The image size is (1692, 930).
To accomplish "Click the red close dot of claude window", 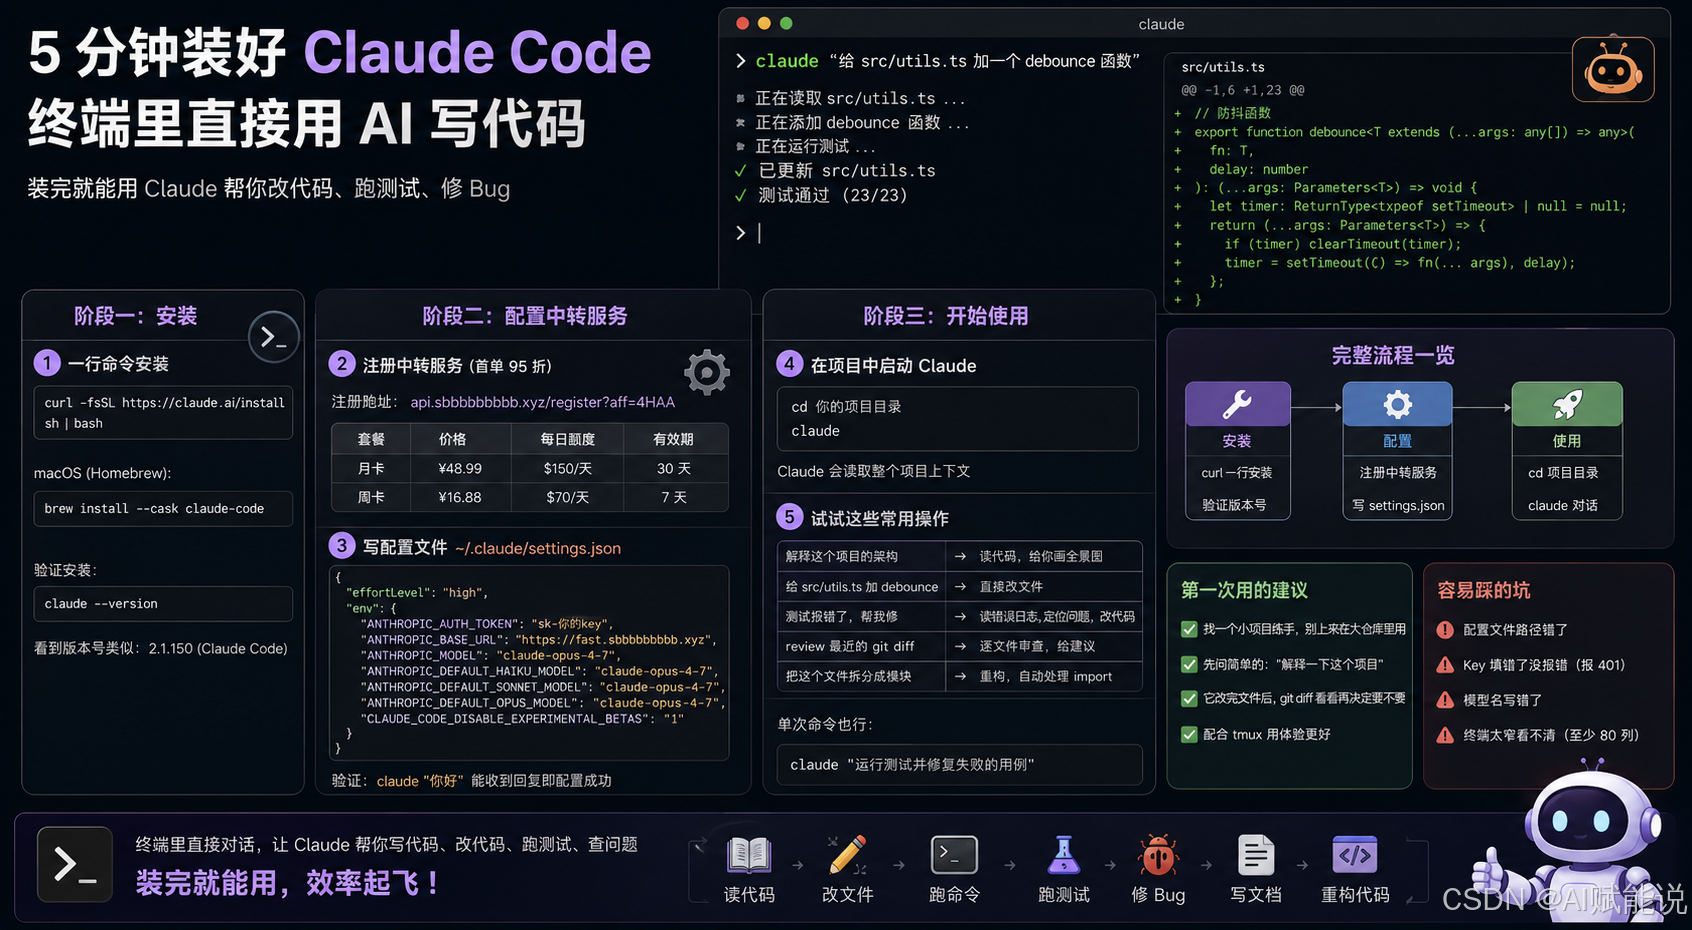I will tap(742, 23).
